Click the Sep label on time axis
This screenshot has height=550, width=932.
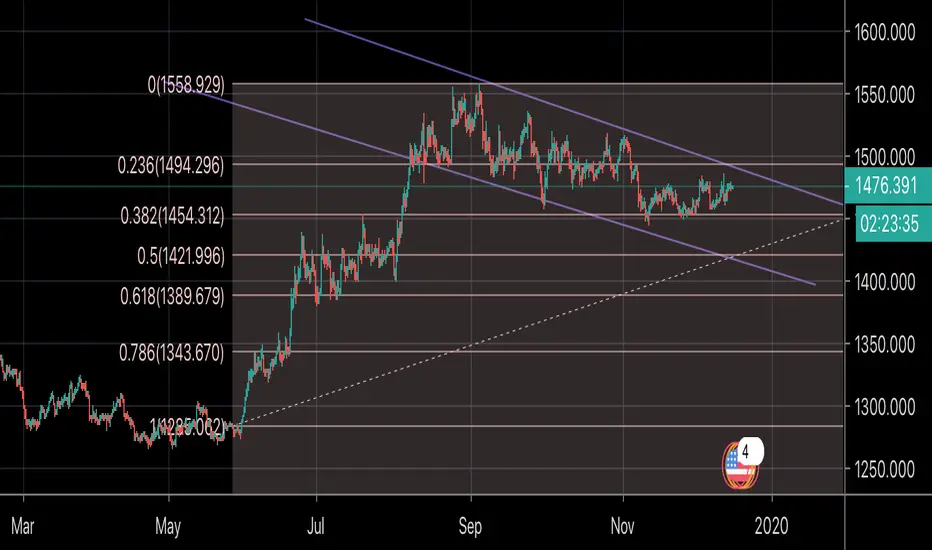470,527
